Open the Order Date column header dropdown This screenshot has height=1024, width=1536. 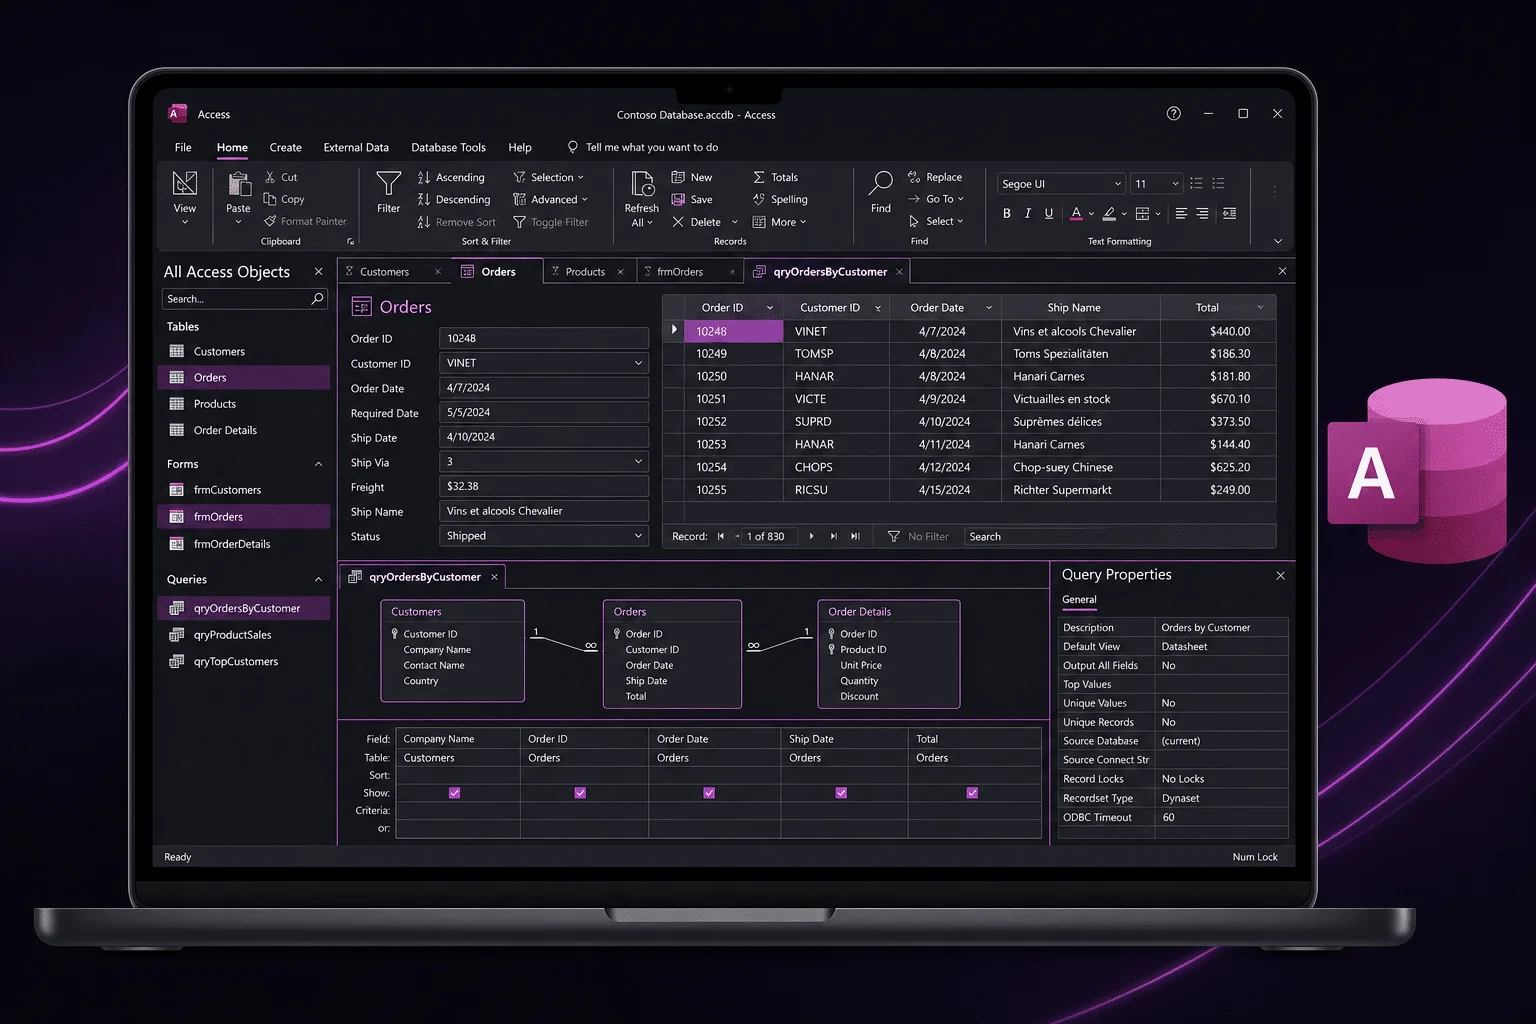(989, 308)
